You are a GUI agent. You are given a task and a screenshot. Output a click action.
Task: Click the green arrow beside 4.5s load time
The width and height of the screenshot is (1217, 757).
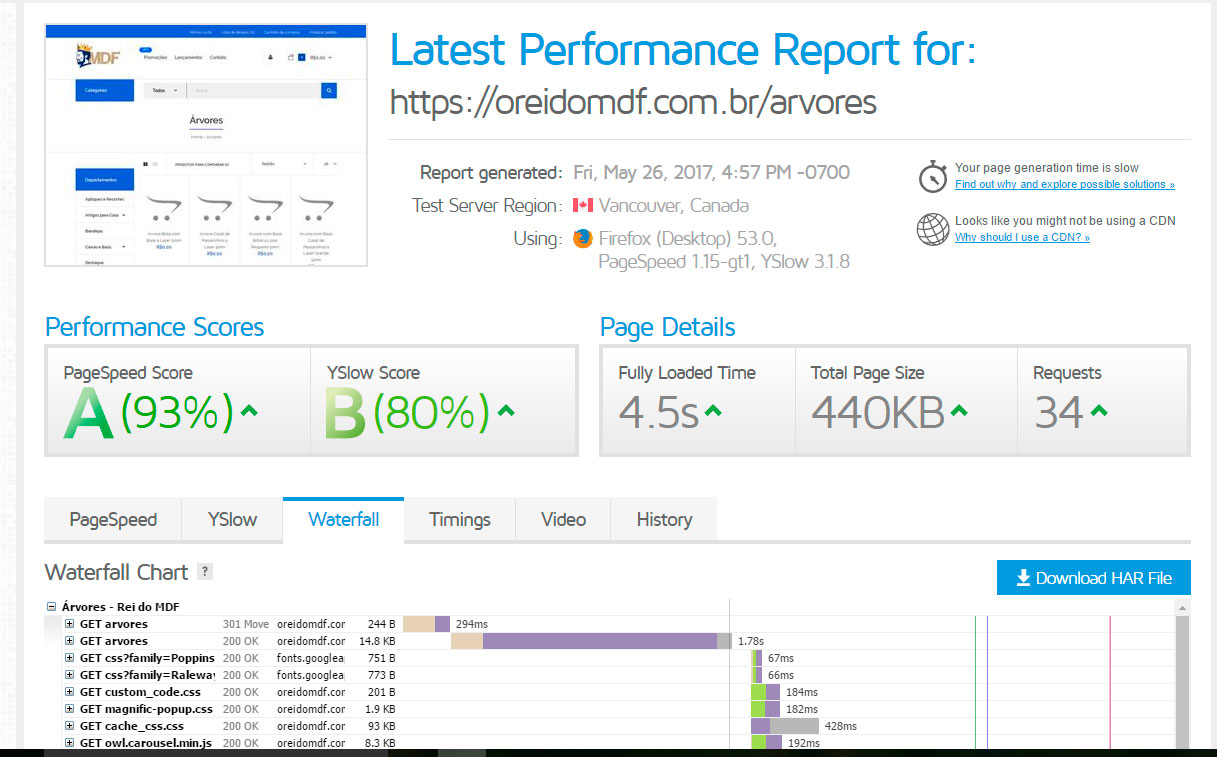713,410
